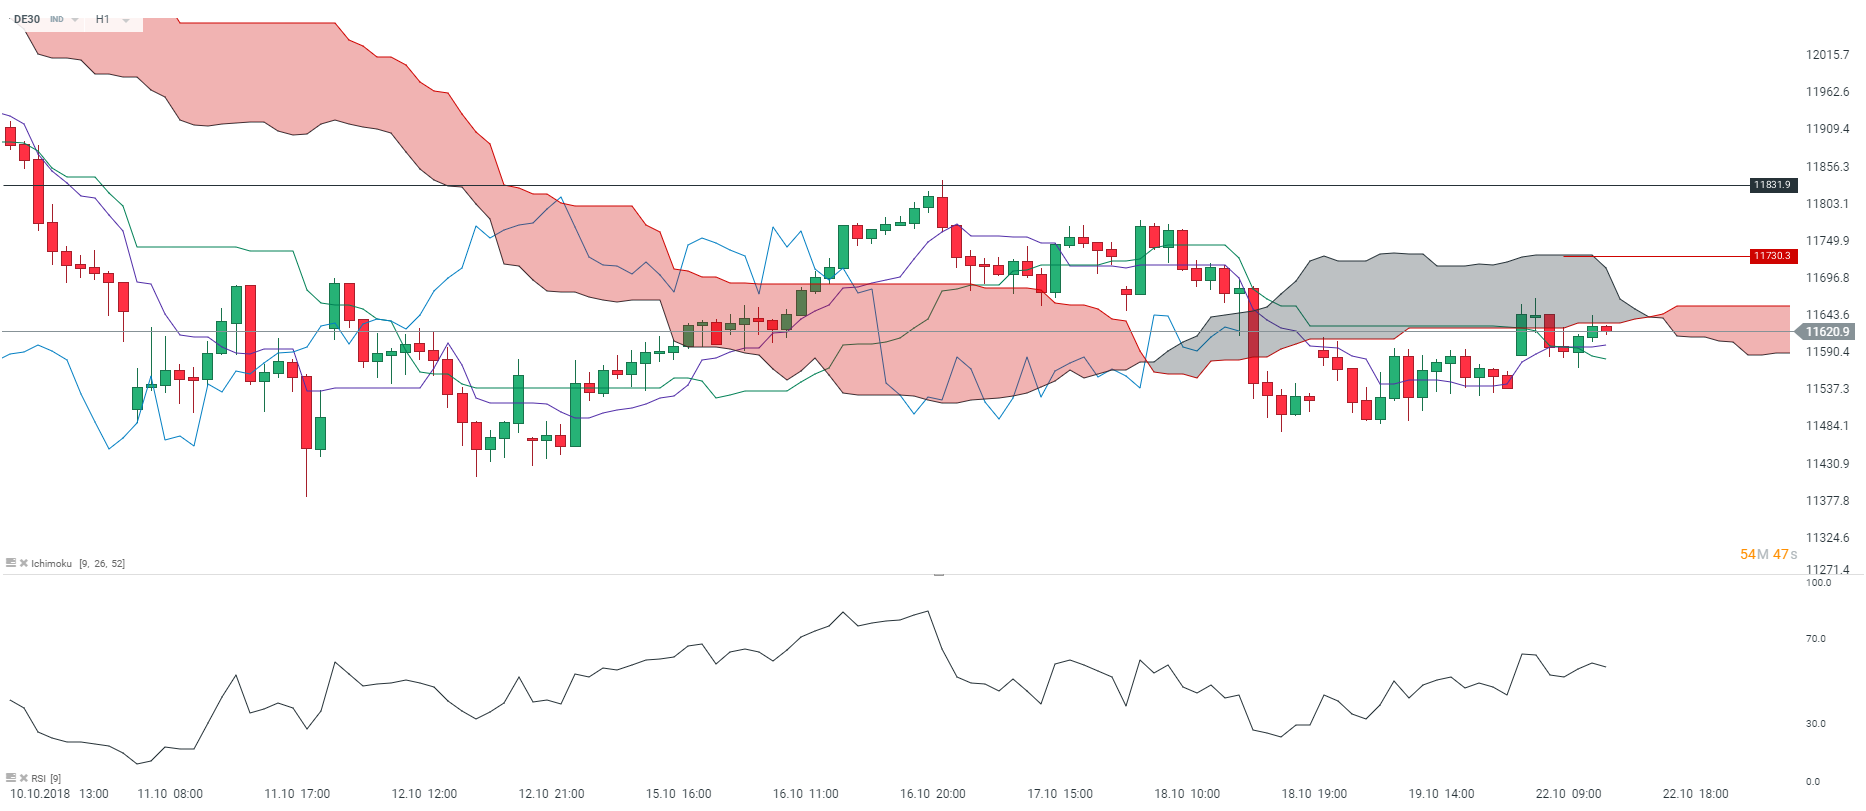Select the red 11730.3 price label
The width and height of the screenshot is (1866, 811).
tap(1773, 256)
